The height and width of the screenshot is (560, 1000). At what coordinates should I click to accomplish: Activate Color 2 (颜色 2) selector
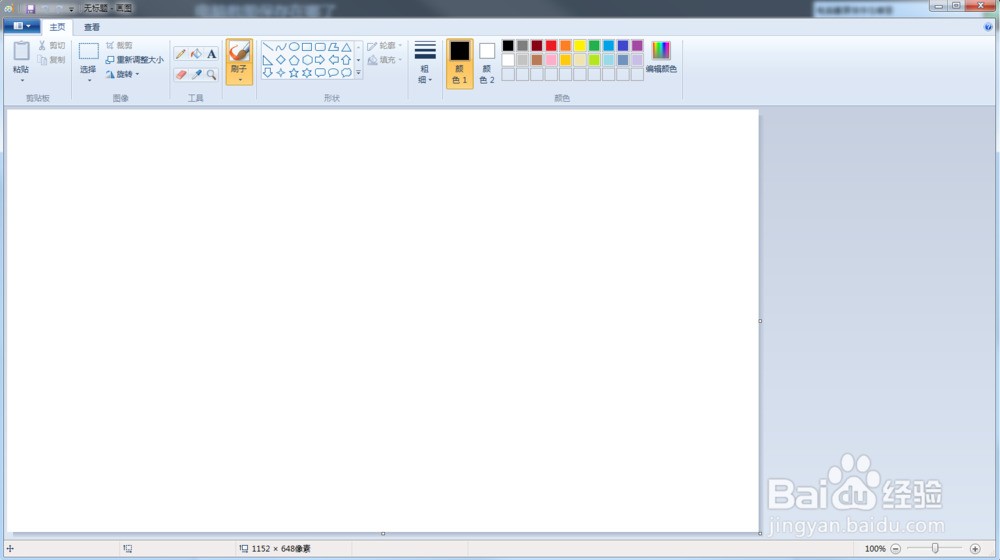487,63
